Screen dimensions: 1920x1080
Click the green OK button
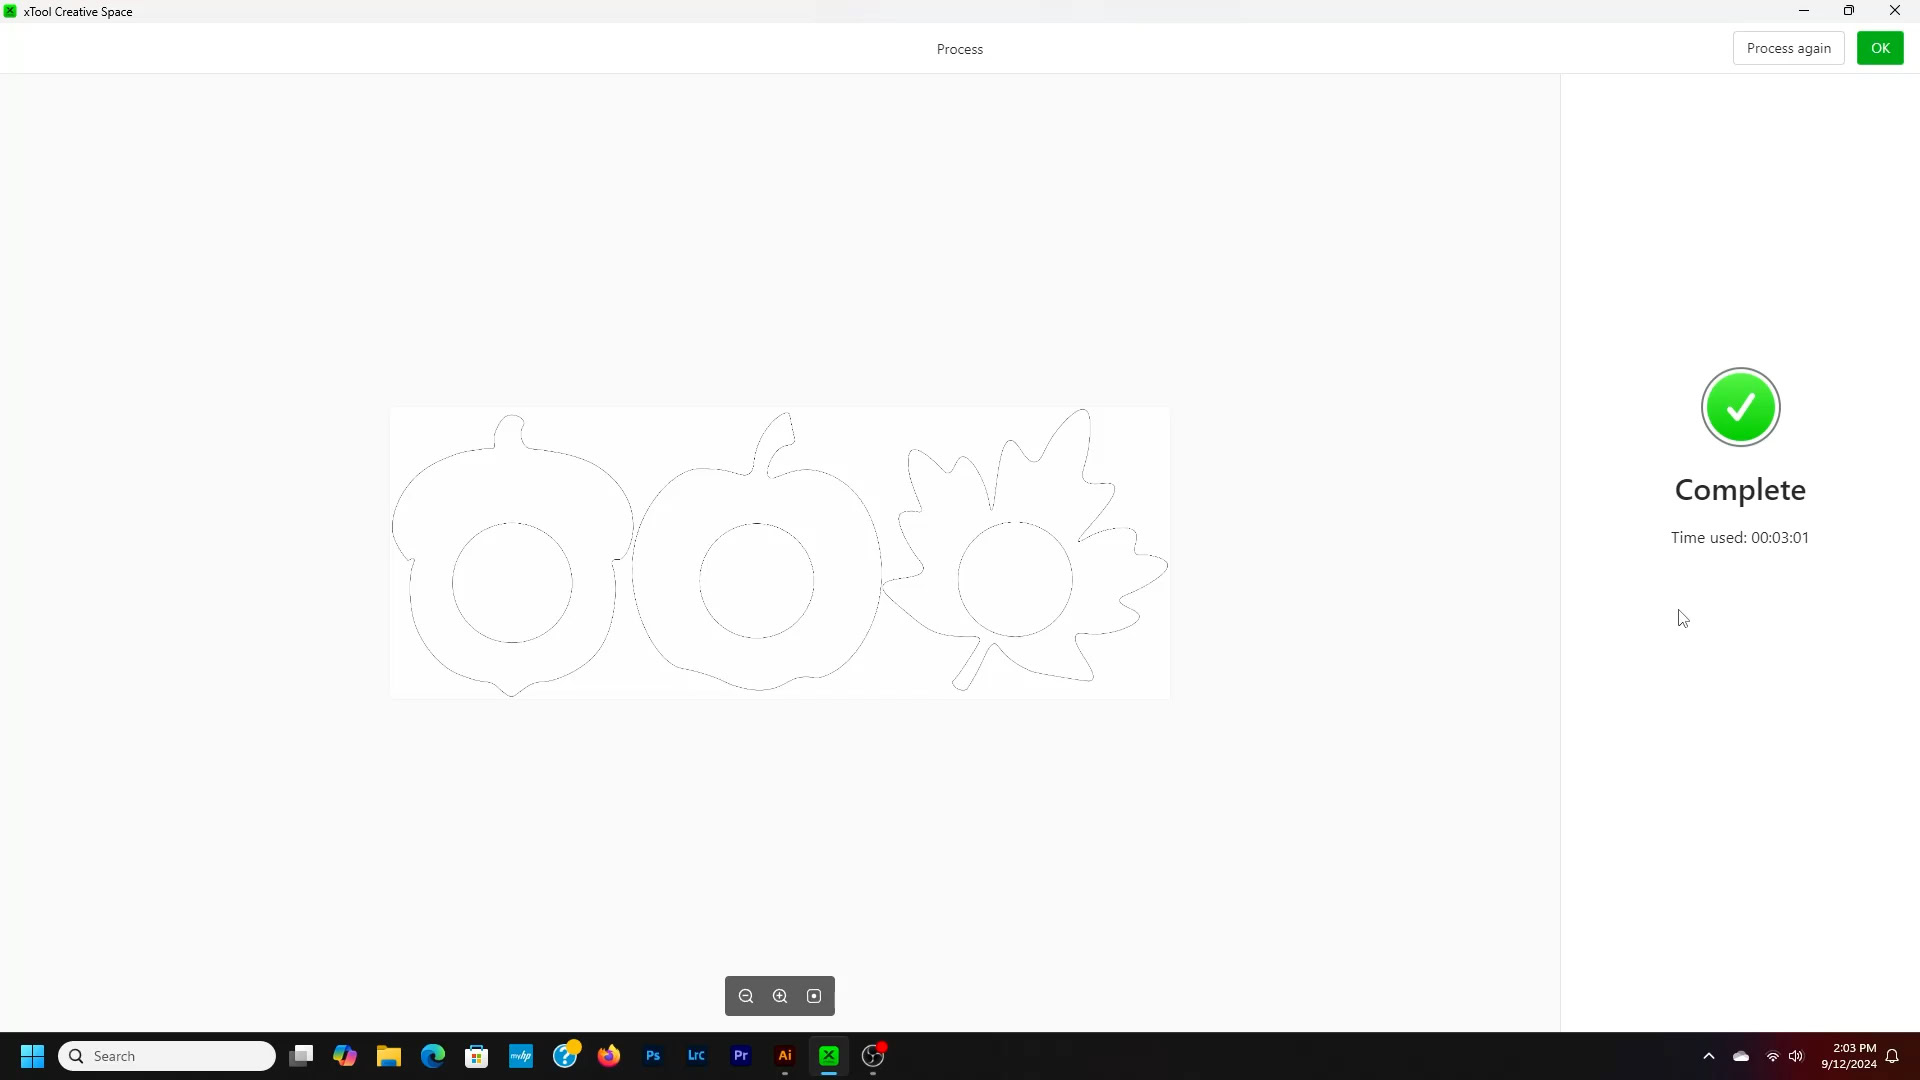pyautogui.click(x=1880, y=48)
